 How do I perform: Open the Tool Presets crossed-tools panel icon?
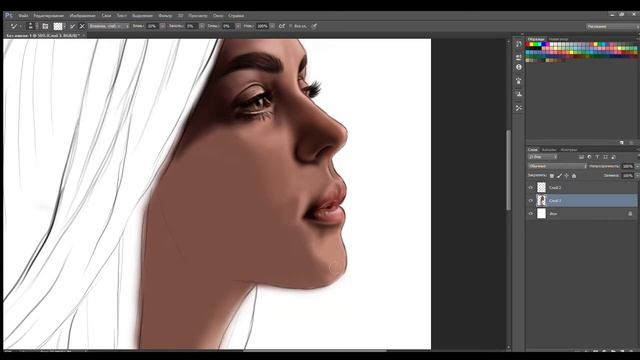click(518, 108)
